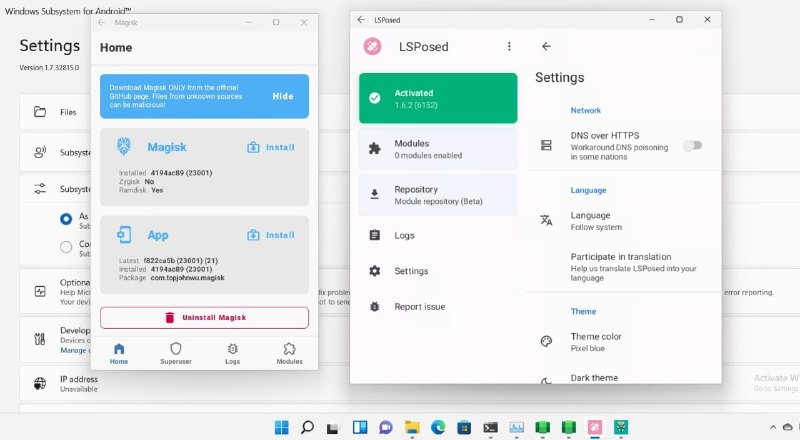Open the LSPosed three-dot overflow menu
Image resolution: width=800 pixels, height=440 pixels.
click(x=509, y=46)
